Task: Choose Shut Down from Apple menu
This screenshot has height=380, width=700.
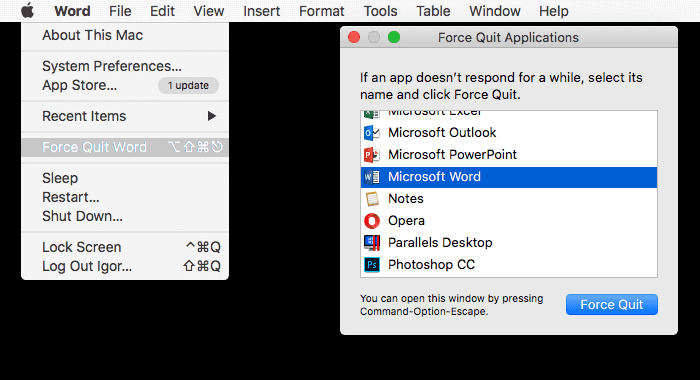Action: [125, 216]
